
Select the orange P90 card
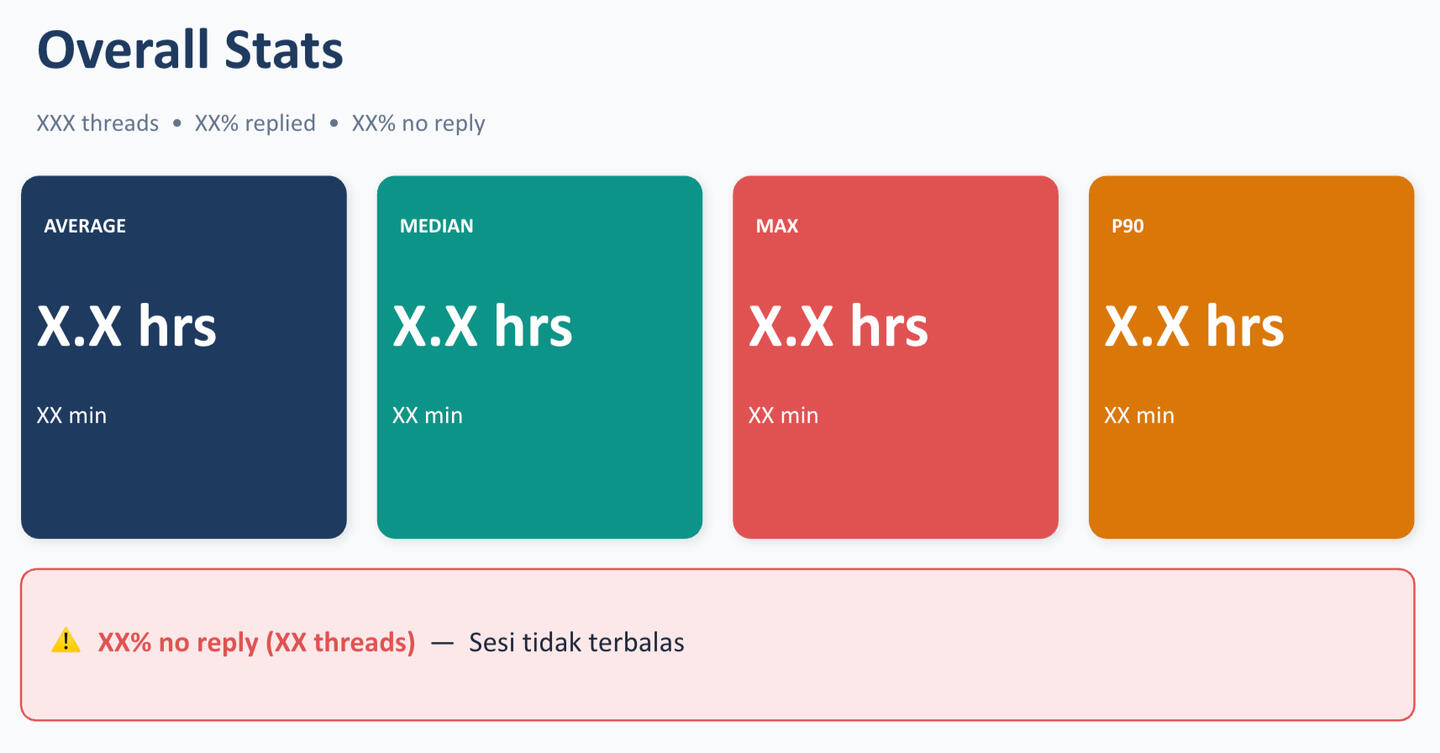(x=1252, y=357)
